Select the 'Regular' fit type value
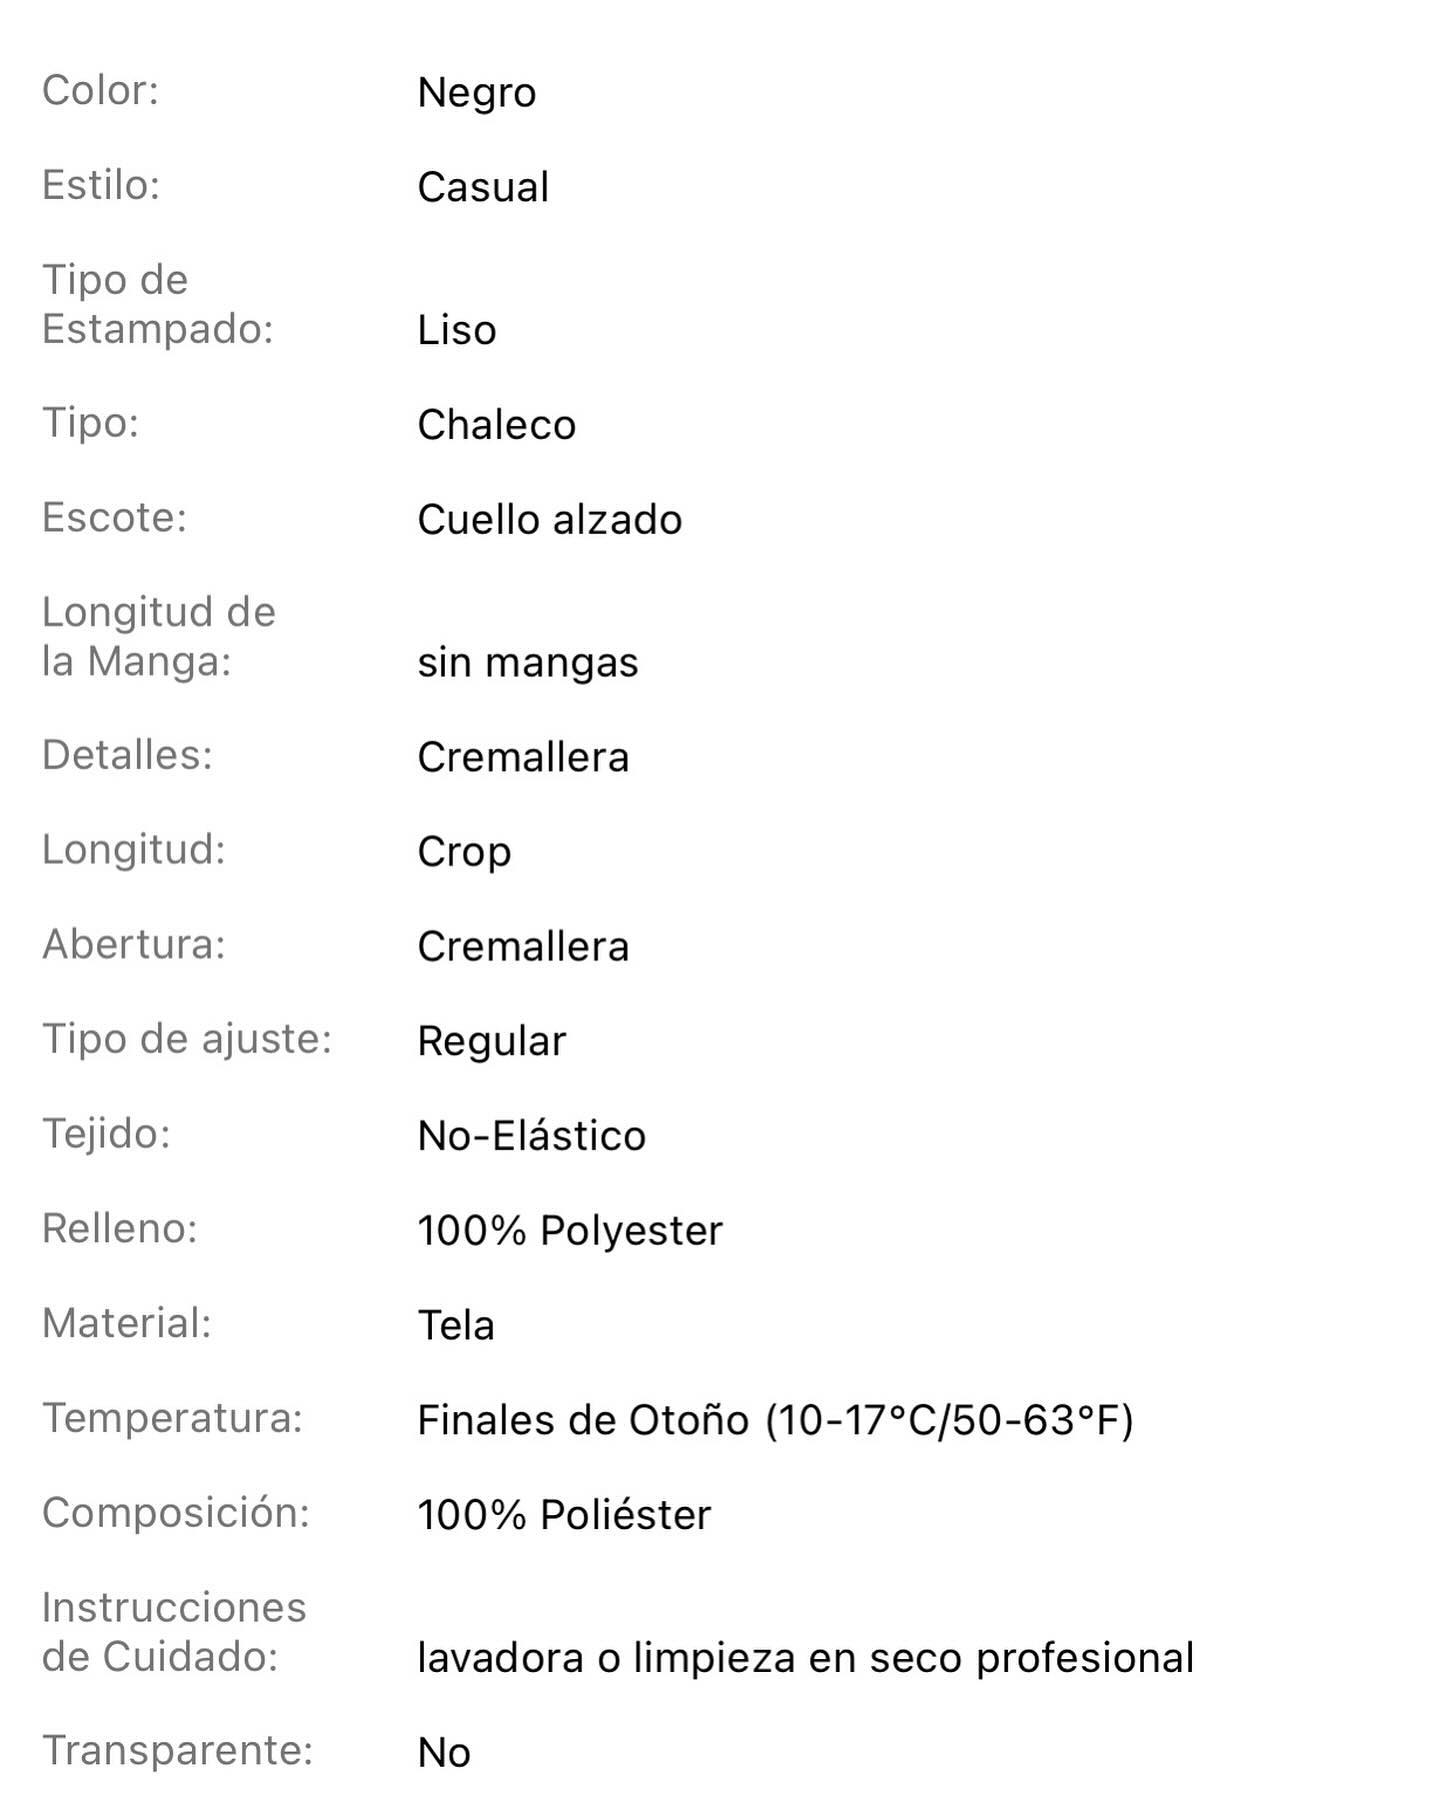The image size is (1440, 1796). 491,1042
